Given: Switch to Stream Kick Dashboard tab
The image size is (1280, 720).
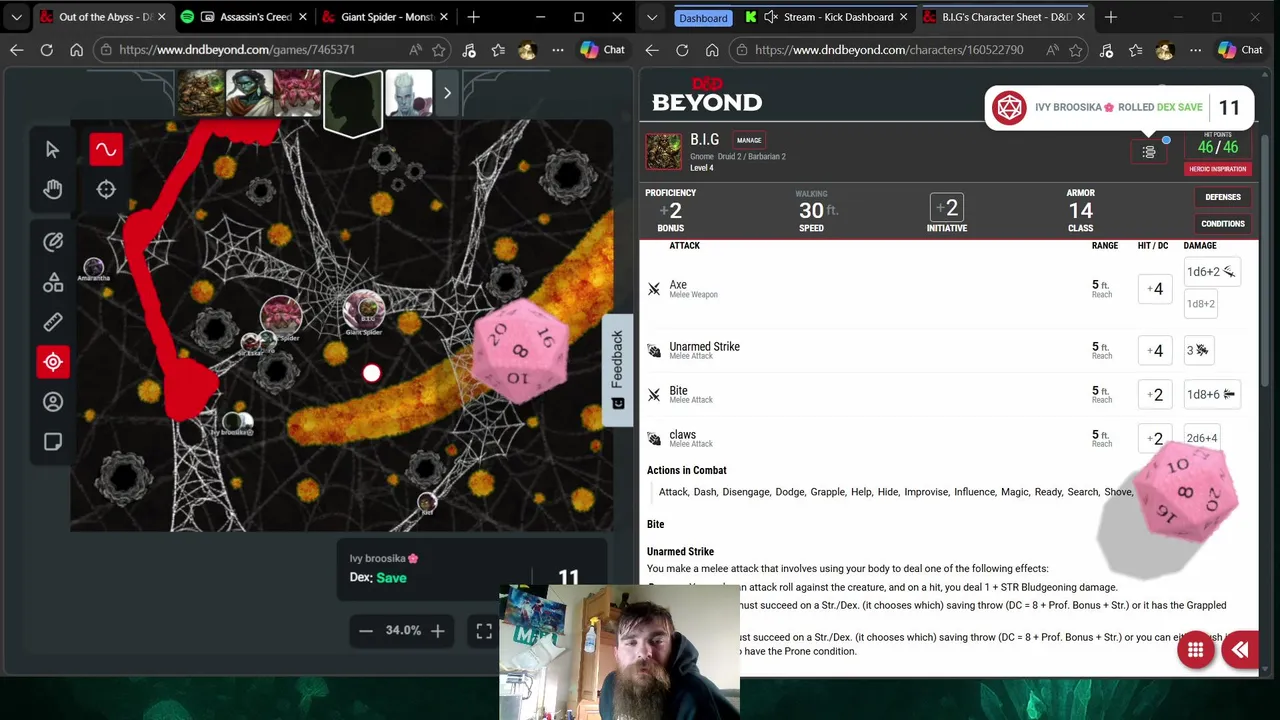Looking at the screenshot, I should pos(828,17).
